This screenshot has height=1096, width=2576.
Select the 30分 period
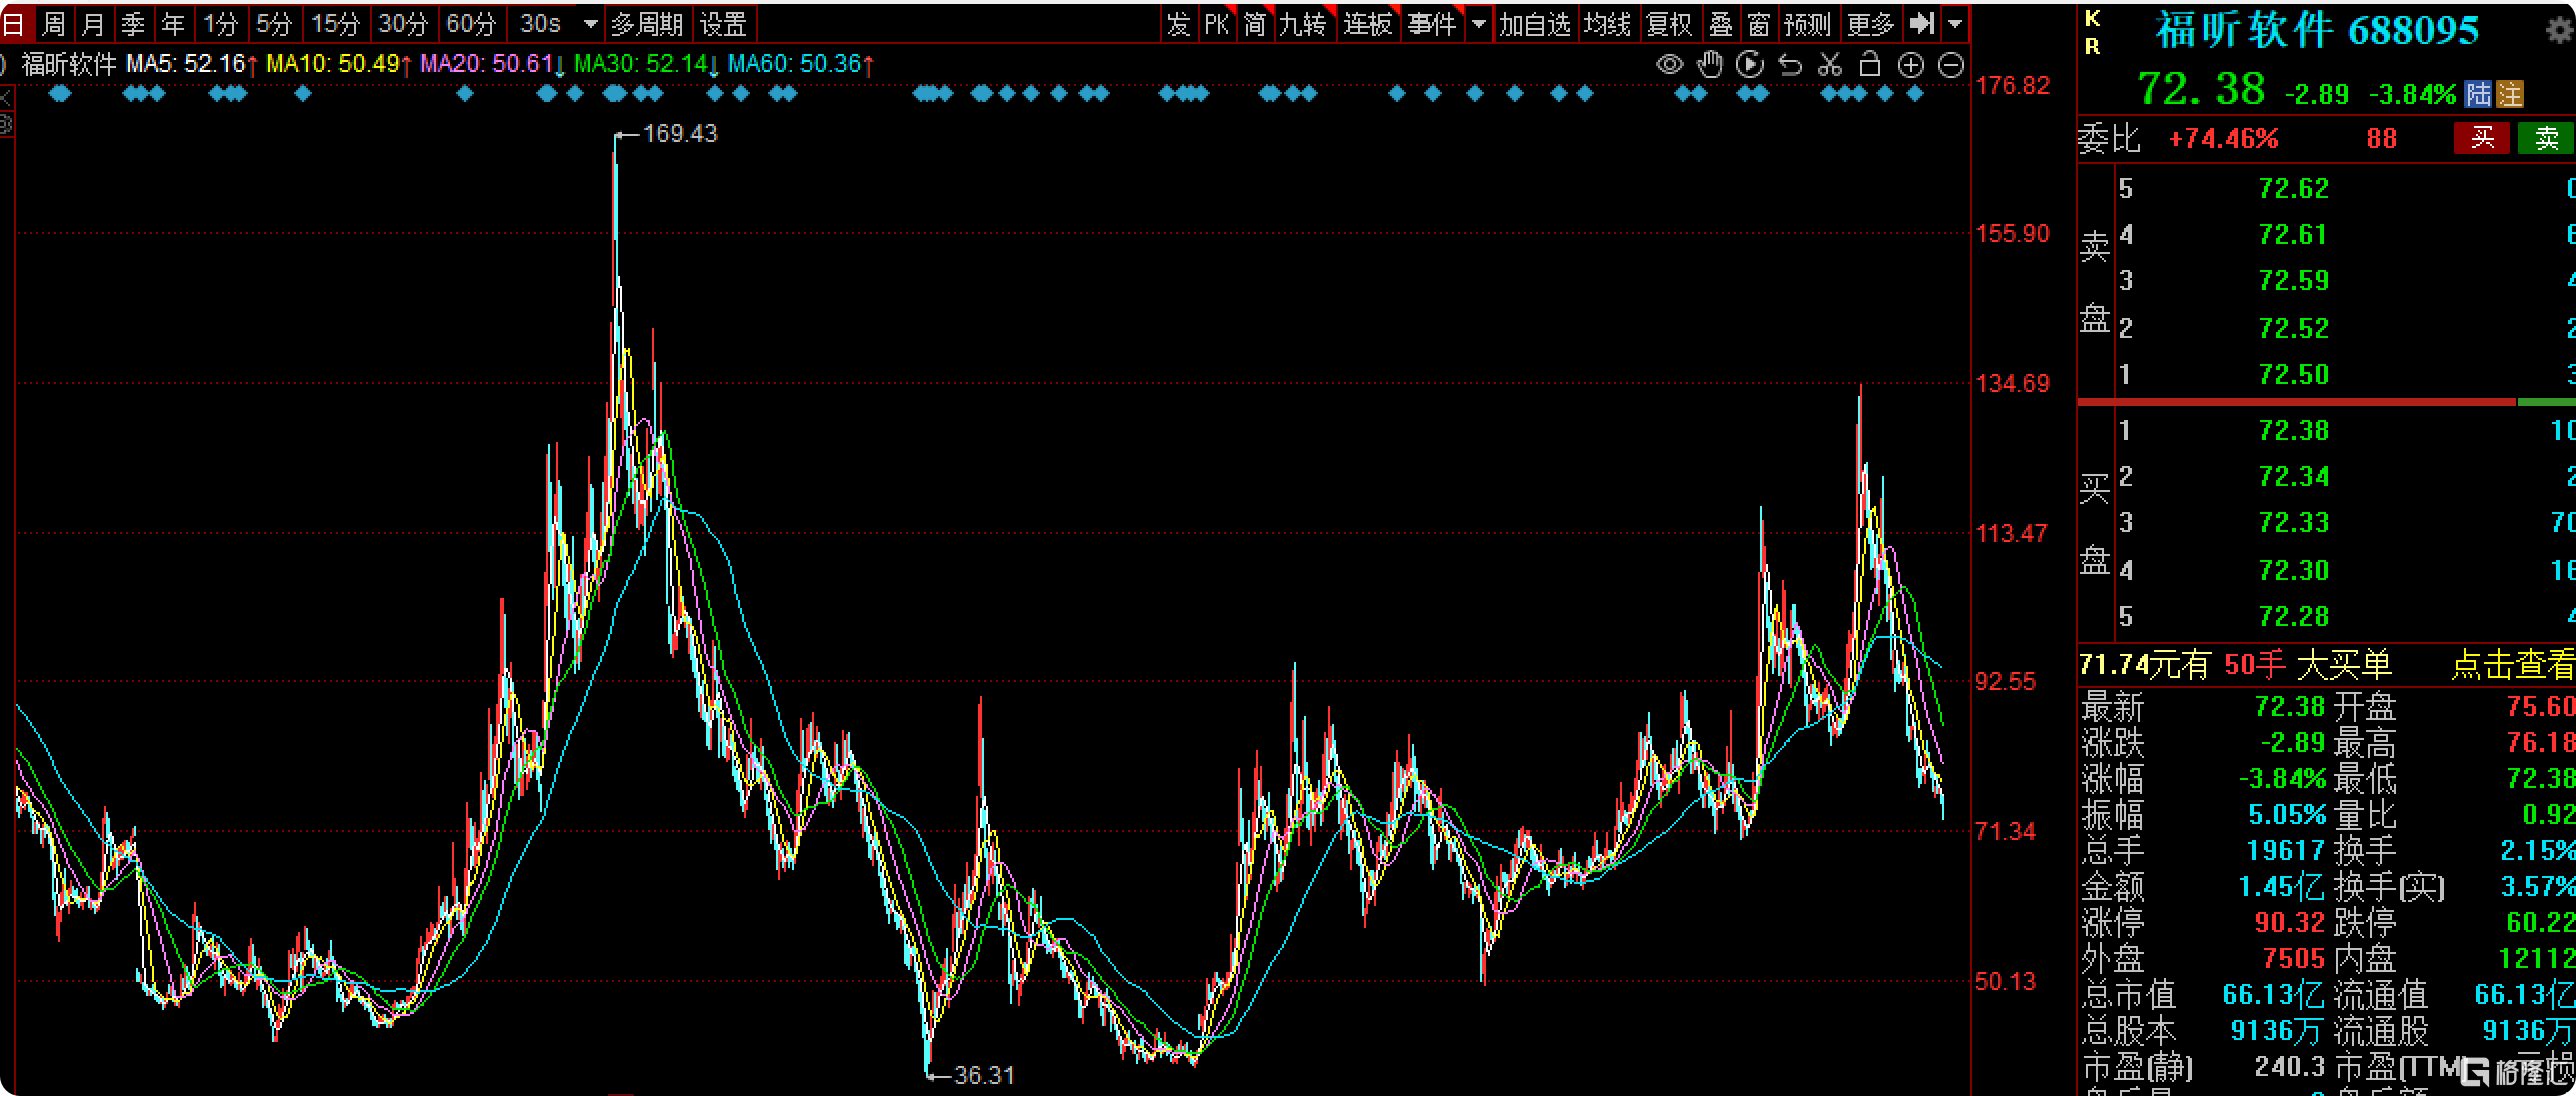click(403, 23)
